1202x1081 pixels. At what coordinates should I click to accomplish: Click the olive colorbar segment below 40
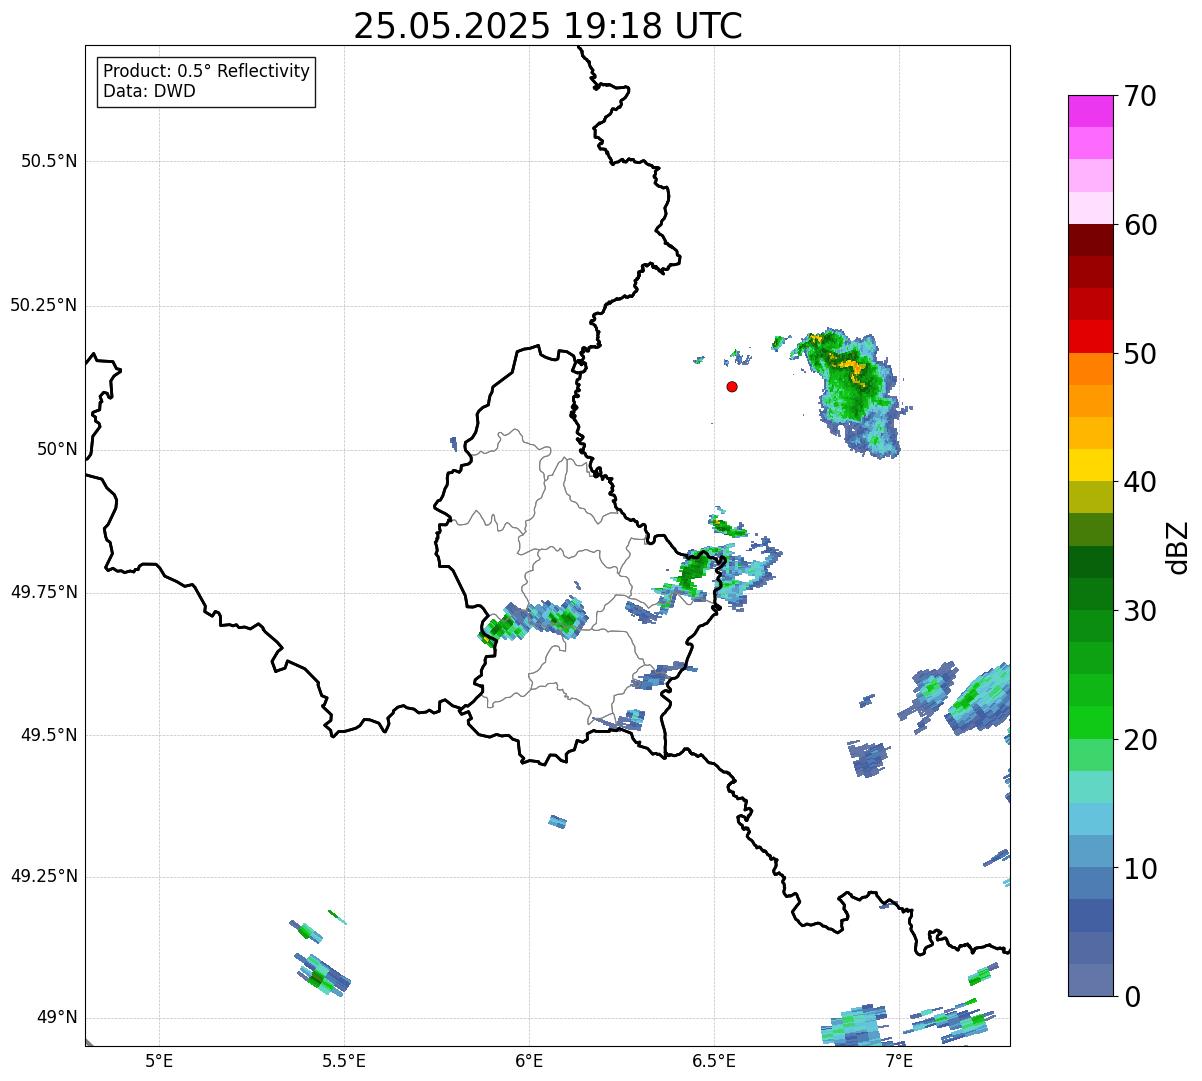pyautogui.click(x=1090, y=497)
